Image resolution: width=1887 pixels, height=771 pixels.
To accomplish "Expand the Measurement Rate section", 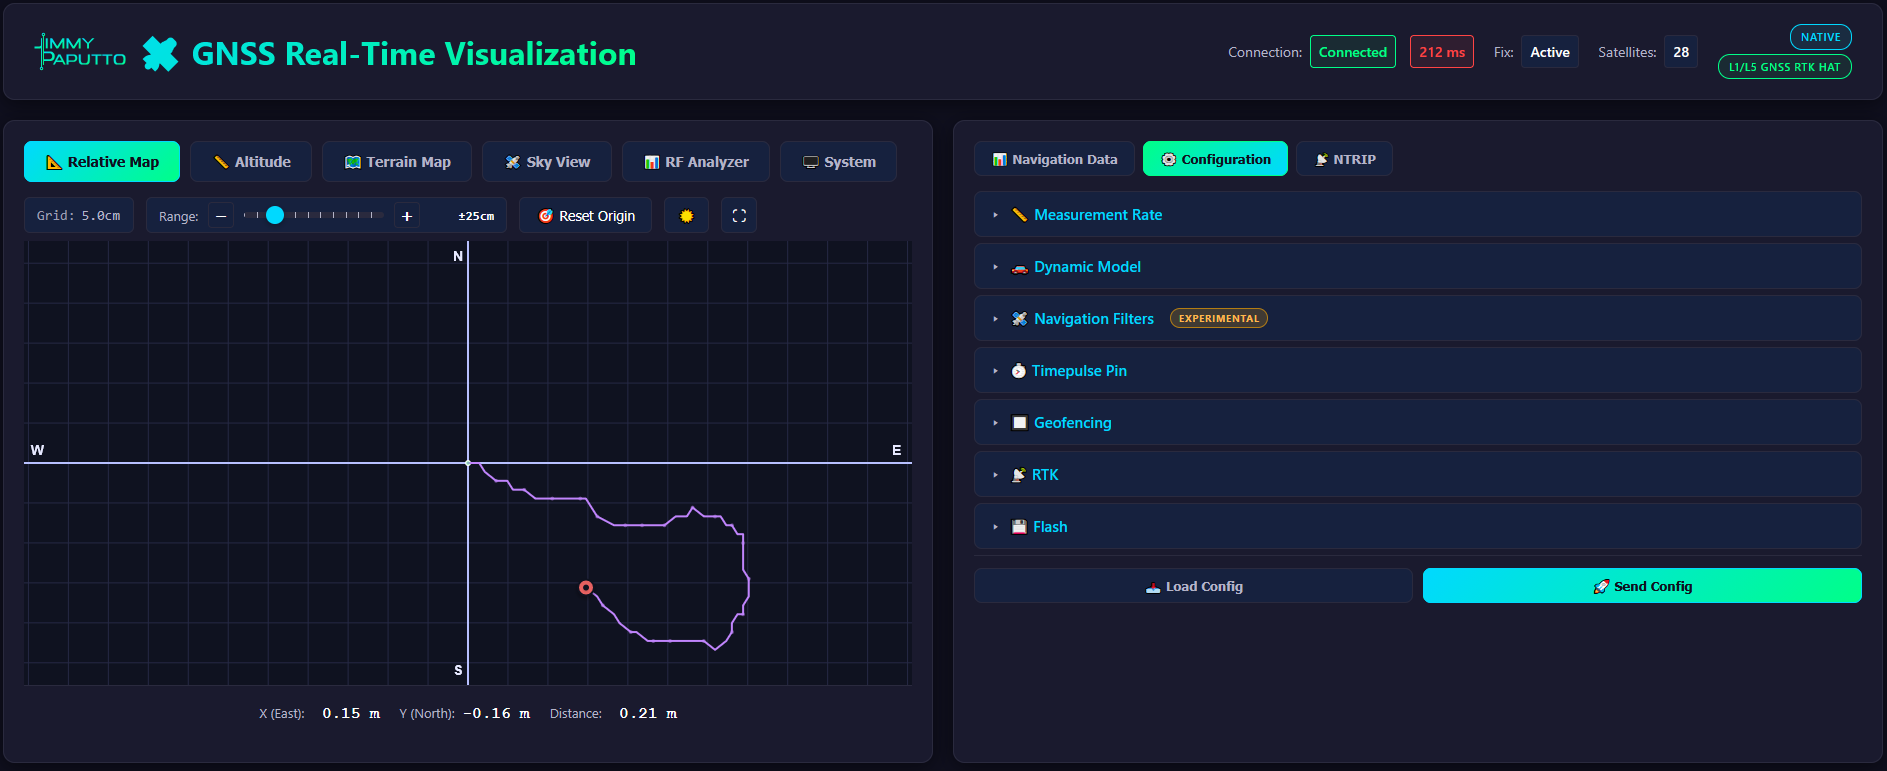I will coord(1417,215).
